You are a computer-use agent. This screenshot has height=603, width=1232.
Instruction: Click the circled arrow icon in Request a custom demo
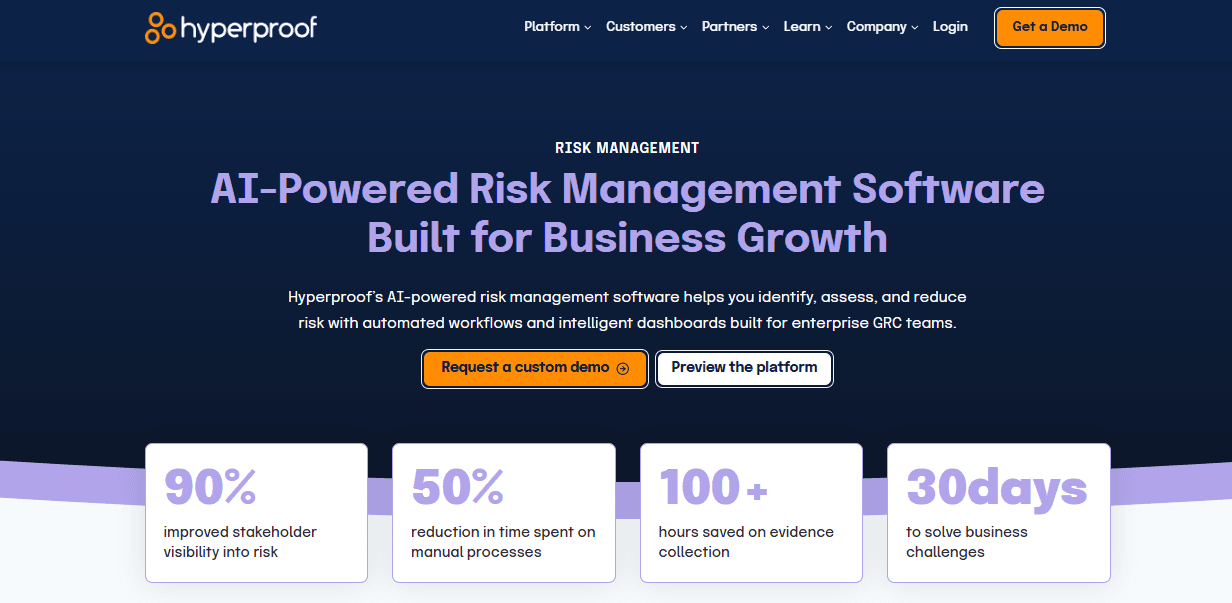[623, 368]
